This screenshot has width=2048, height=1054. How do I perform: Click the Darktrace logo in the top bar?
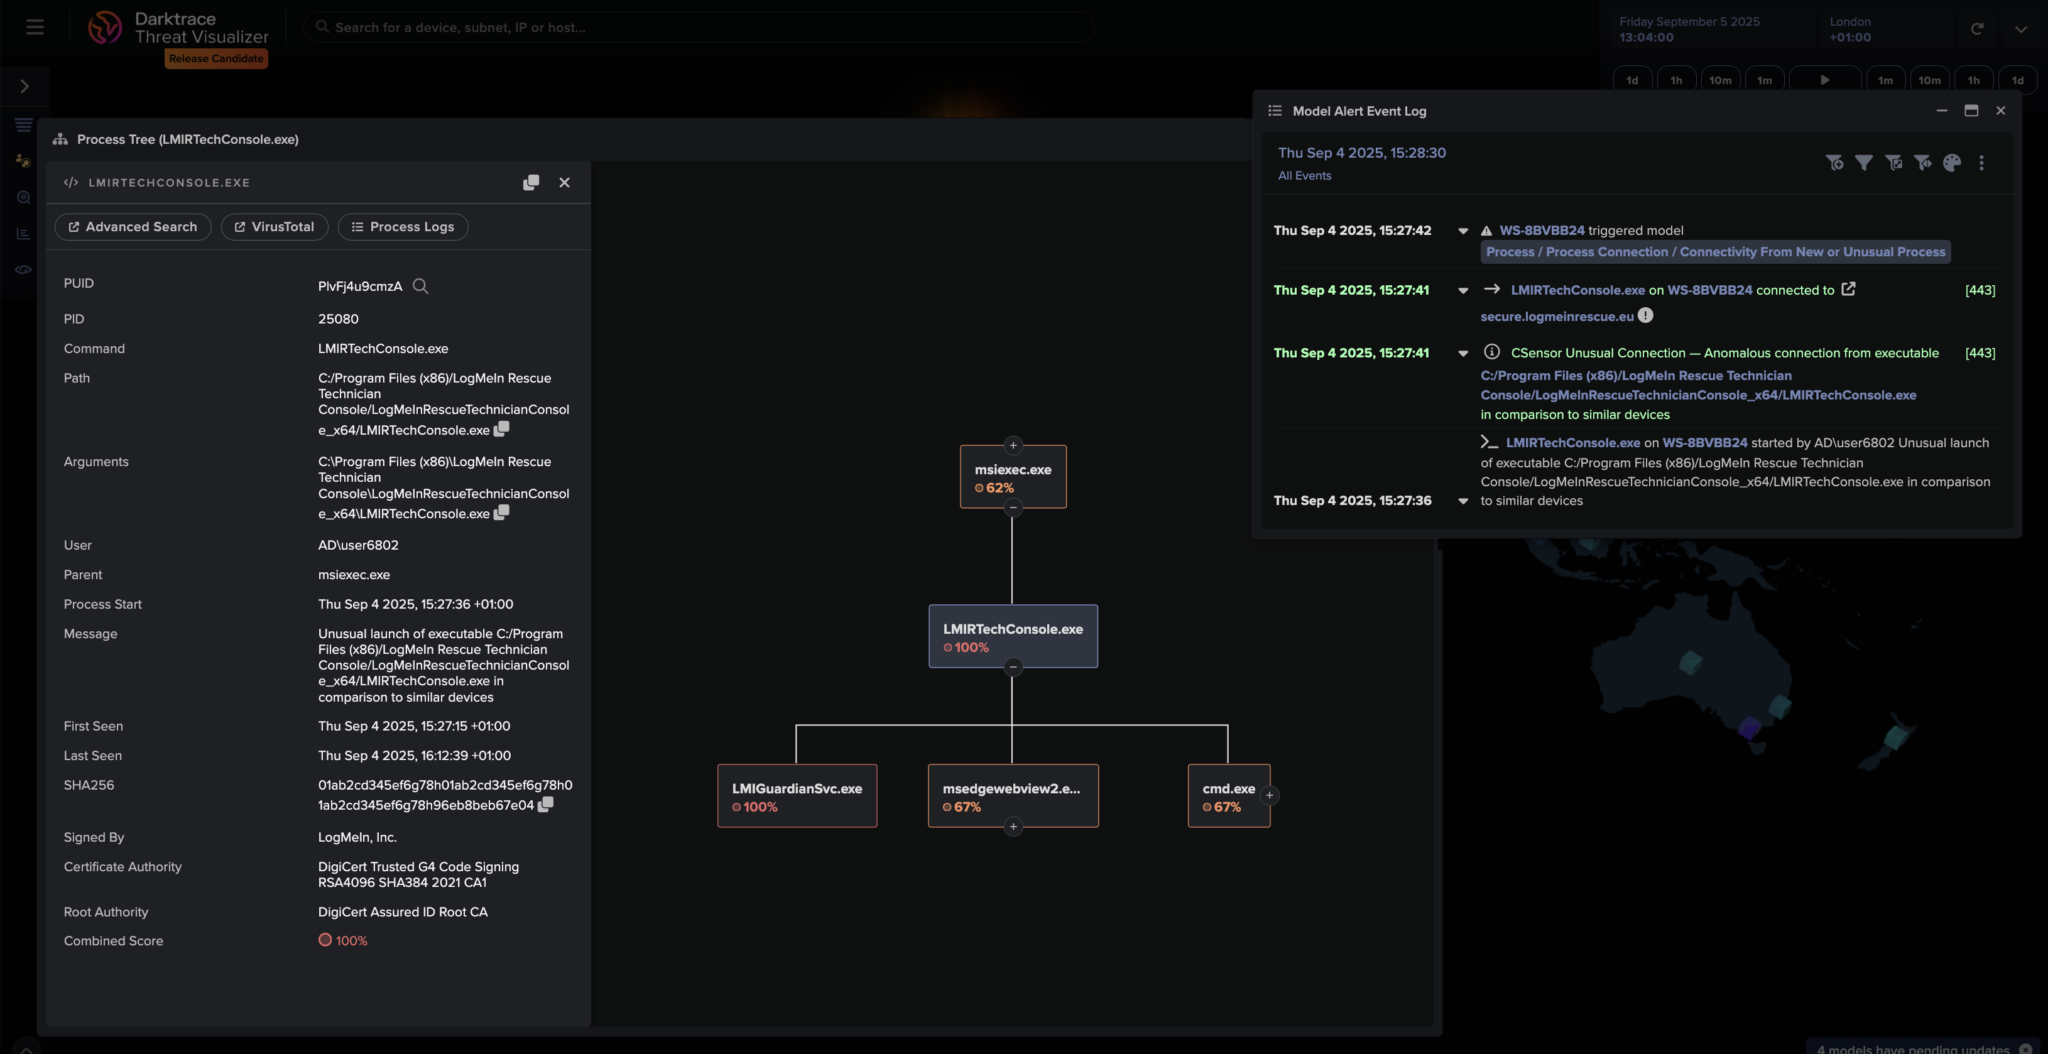click(x=107, y=27)
